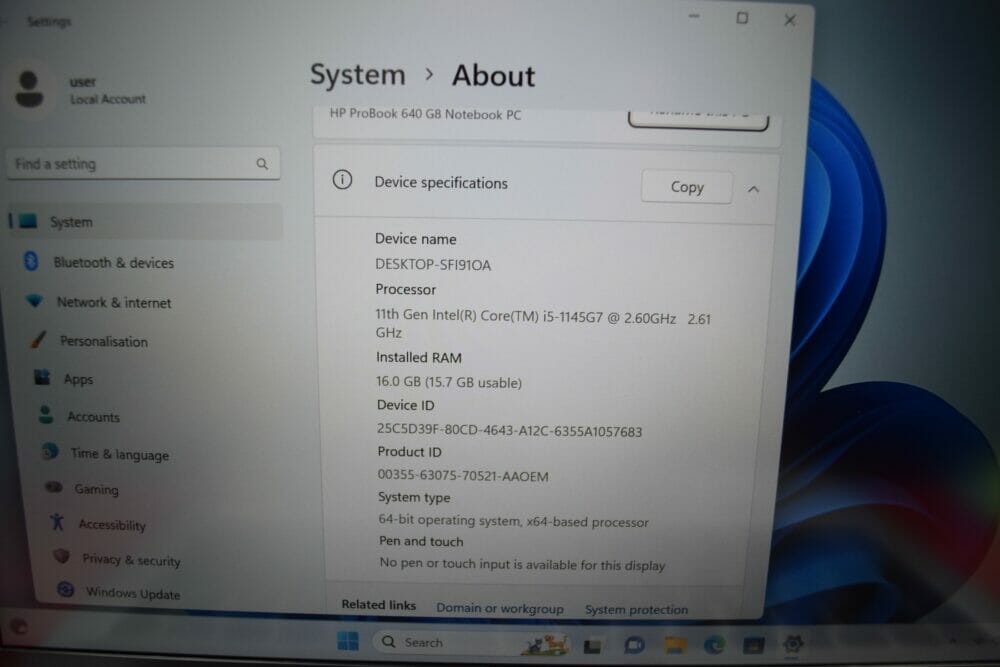Open the Accounts settings page
1000x667 pixels.
94,417
